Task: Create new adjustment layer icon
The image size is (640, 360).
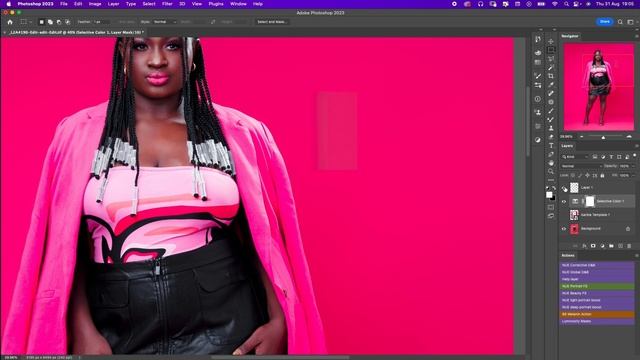Action: point(602,246)
